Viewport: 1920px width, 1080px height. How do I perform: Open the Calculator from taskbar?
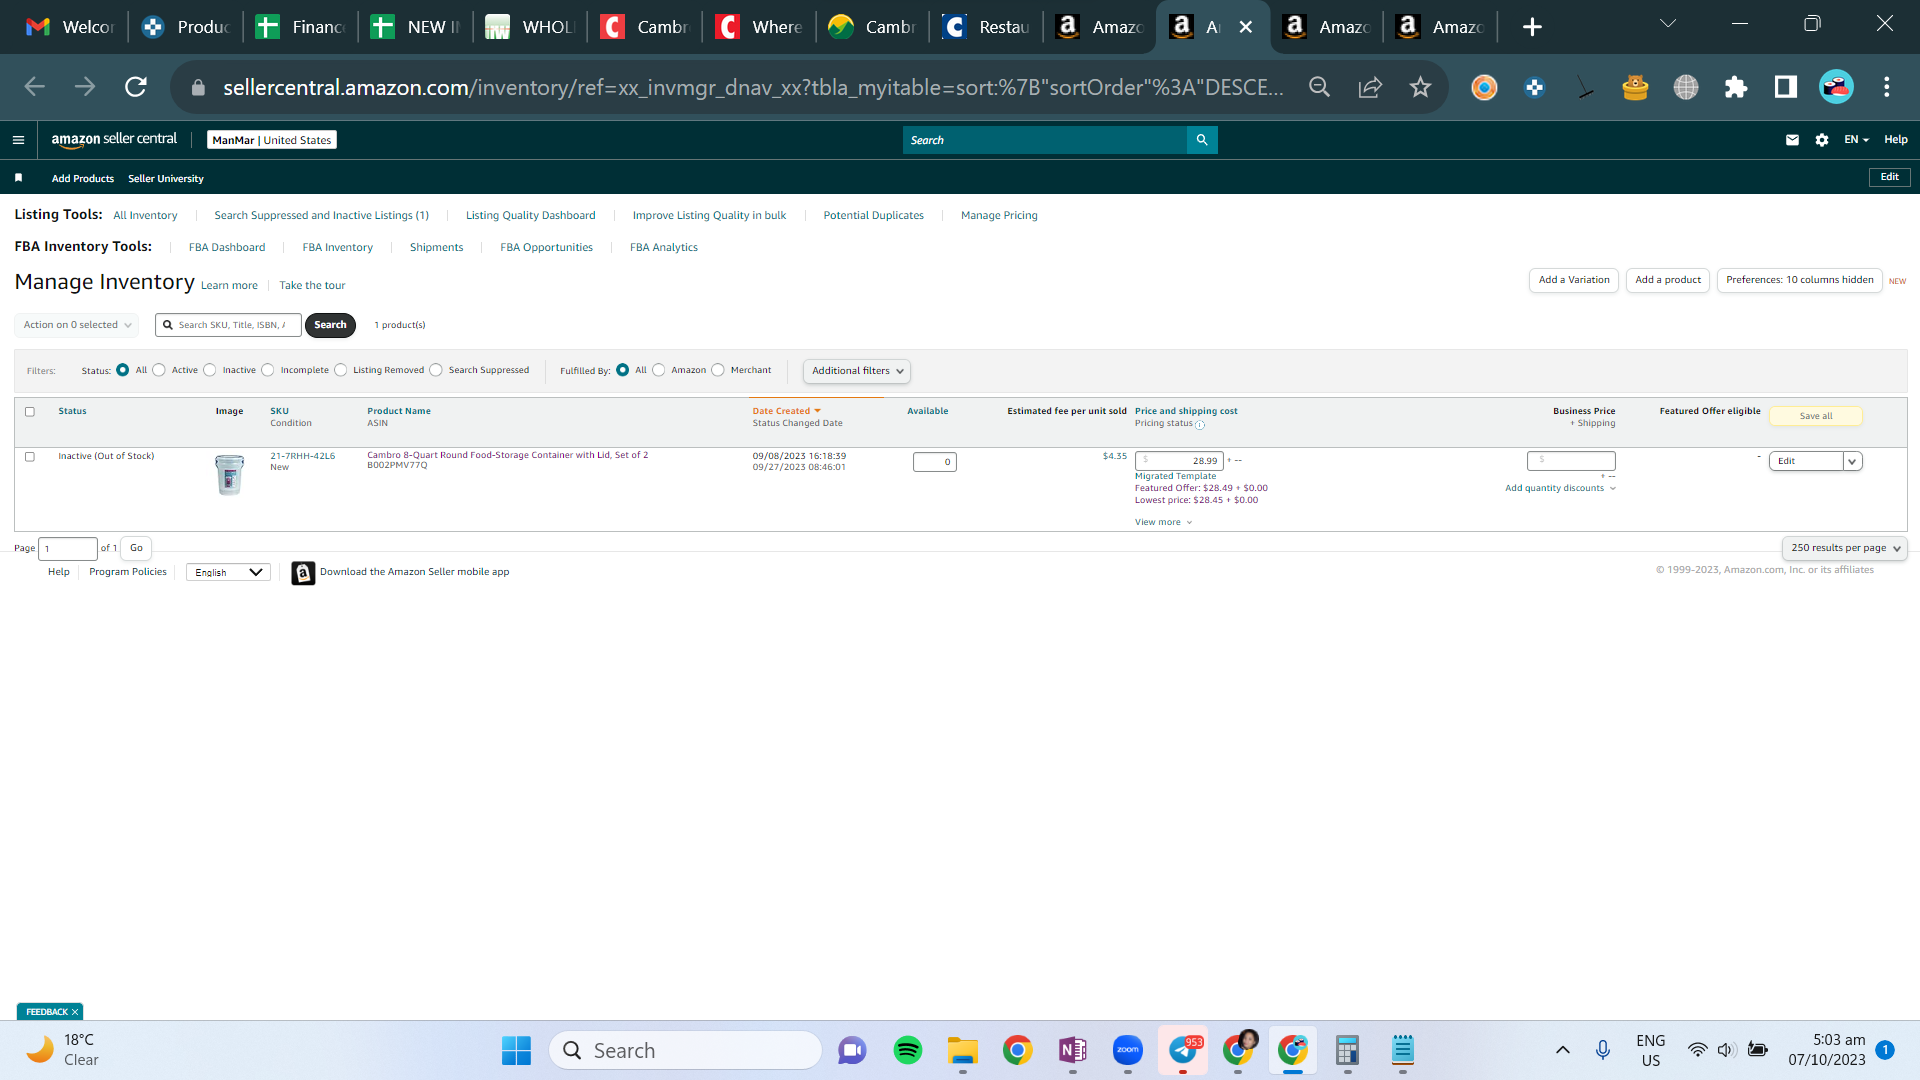click(1348, 1050)
